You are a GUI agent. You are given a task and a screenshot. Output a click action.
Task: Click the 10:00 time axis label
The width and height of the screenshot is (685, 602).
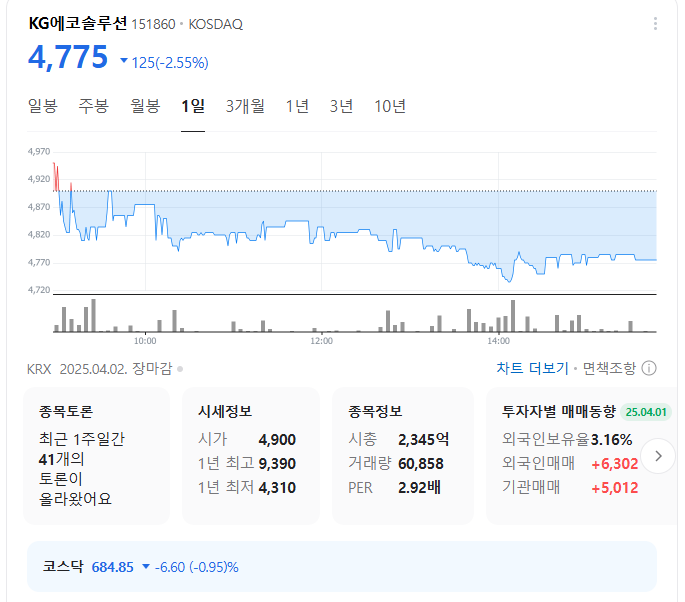click(145, 341)
